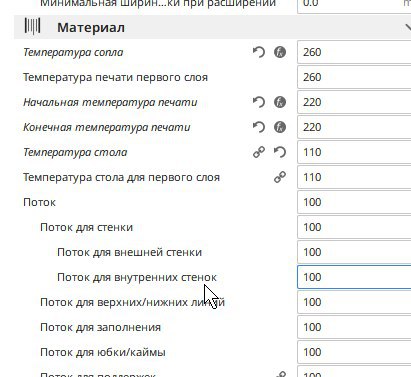This screenshot has height=377, width=411.
Task: Edit the Температура стола field
Action: click(354, 152)
